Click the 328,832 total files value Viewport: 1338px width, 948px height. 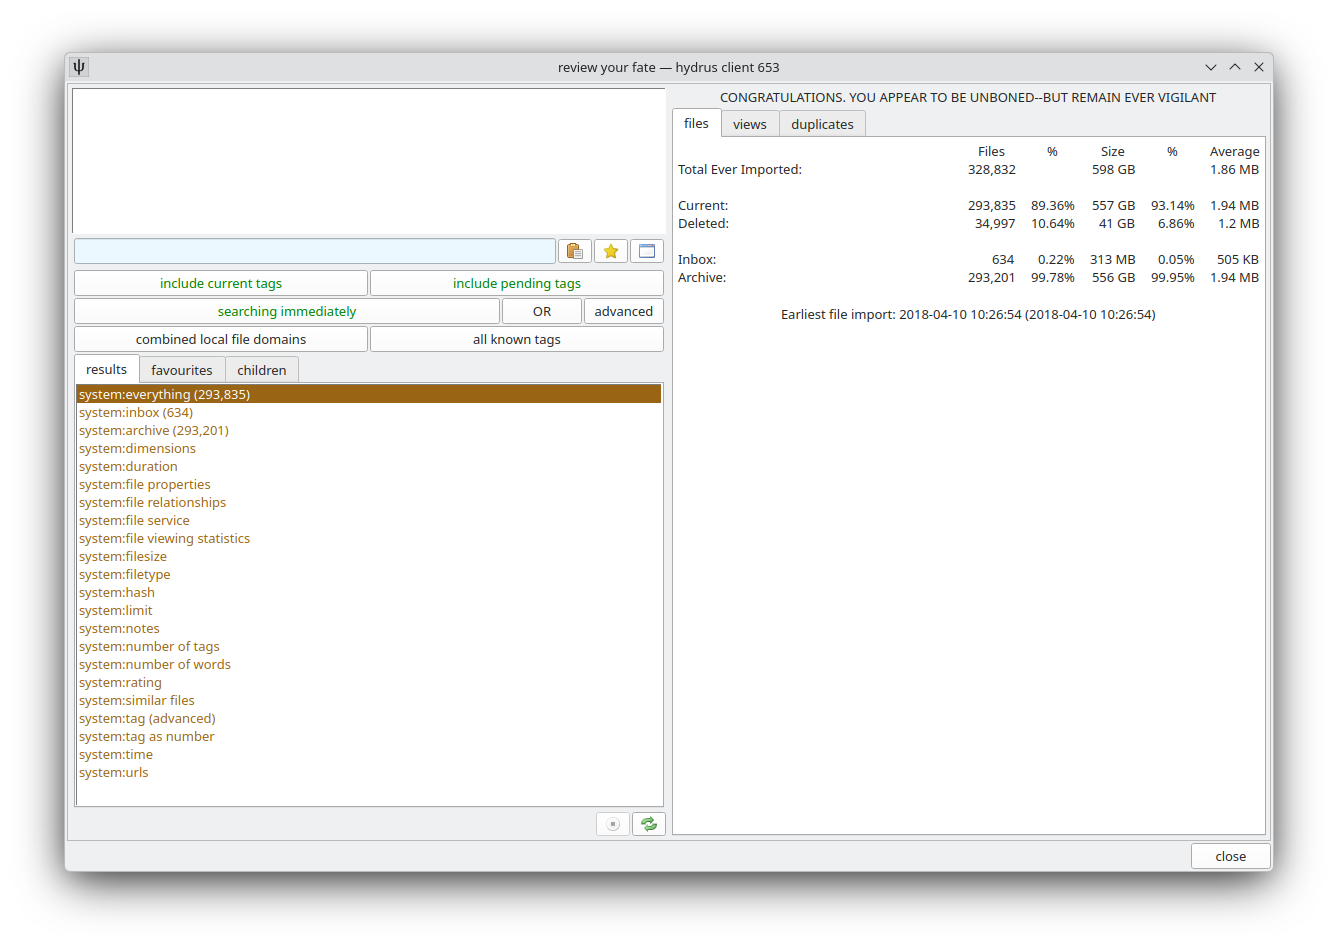pyautogui.click(x=992, y=169)
